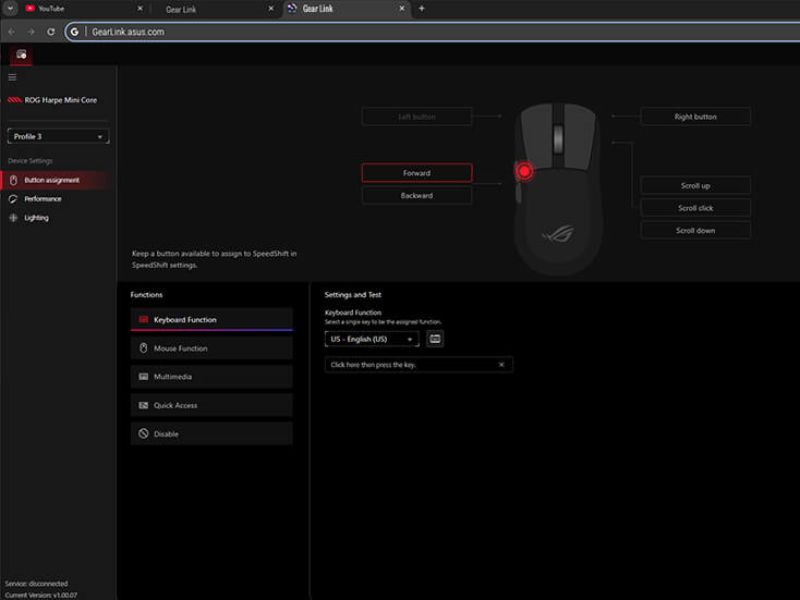Click the key capture input field
Image resolution: width=800 pixels, height=600 pixels.
pyautogui.click(x=410, y=364)
